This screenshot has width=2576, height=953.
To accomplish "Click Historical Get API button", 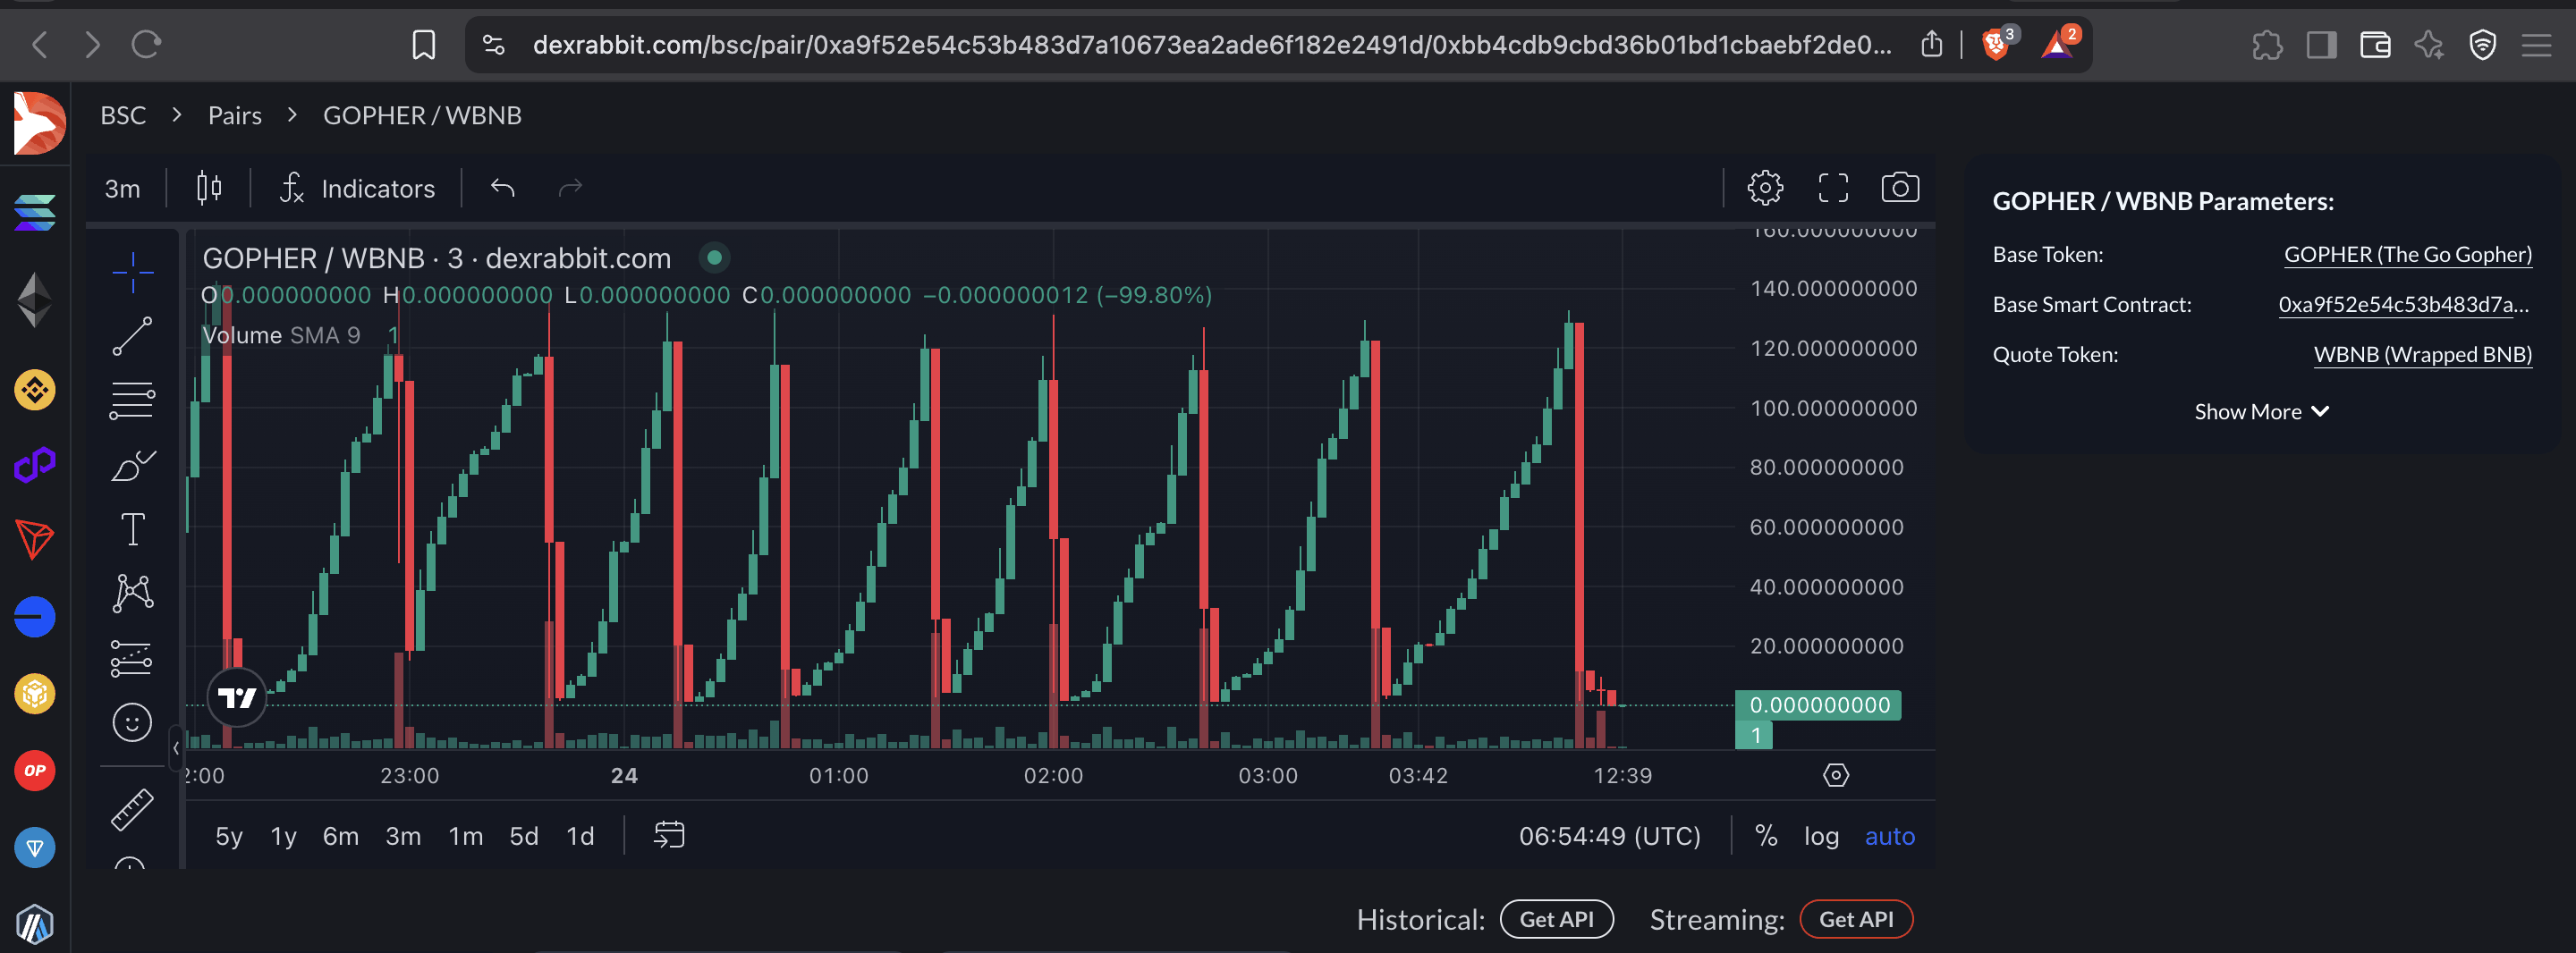I will tap(1556, 919).
